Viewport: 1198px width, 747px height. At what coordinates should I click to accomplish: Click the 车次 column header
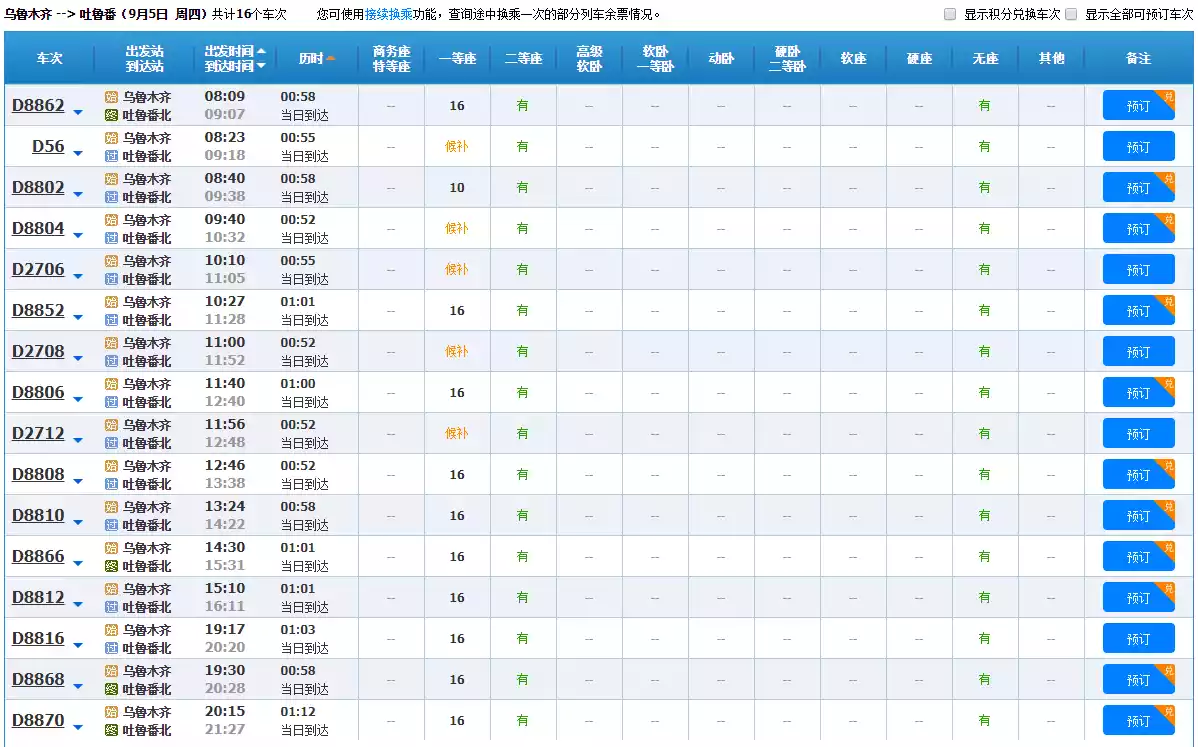[x=49, y=59]
